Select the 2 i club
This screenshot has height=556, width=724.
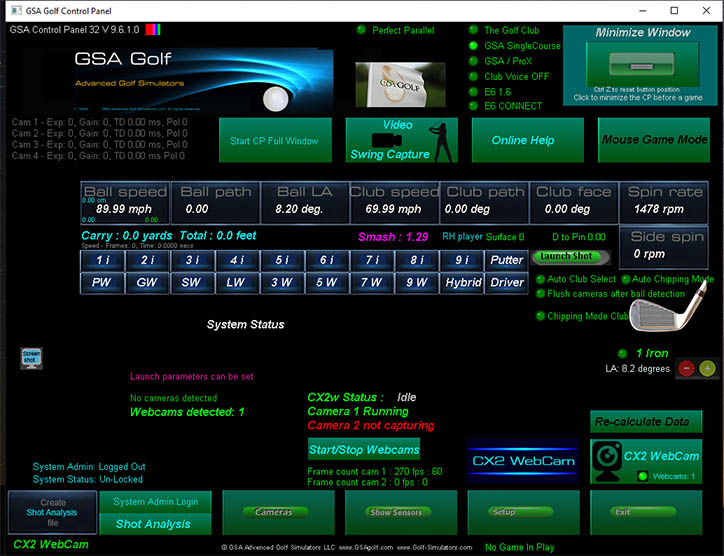click(x=147, y=260)
